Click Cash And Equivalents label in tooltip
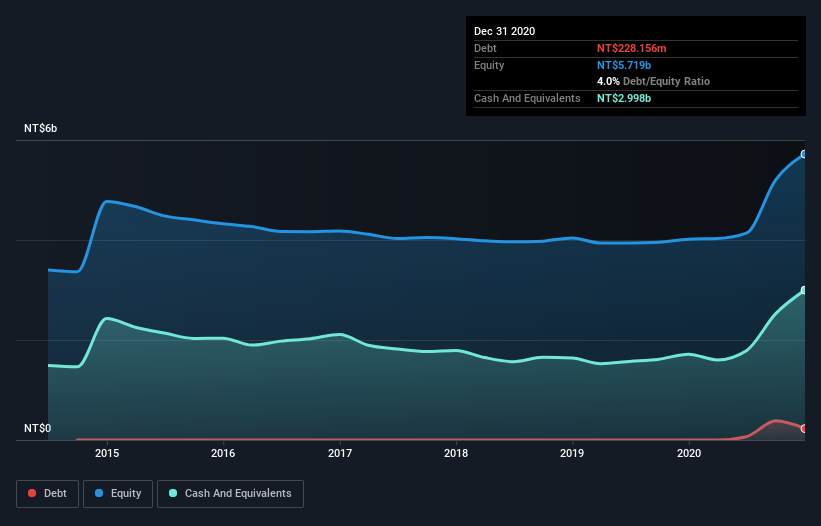 [x=527, y=98]
